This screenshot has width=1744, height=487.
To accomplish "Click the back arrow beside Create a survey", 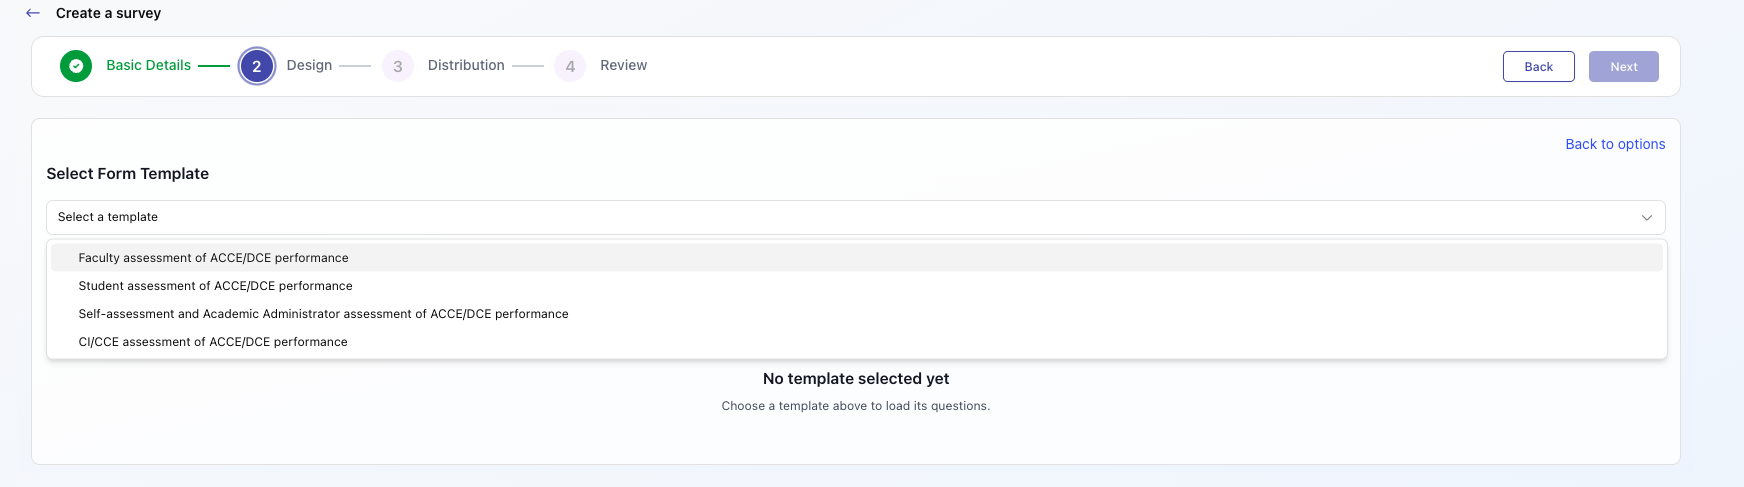I will click(x=33, y=13).
